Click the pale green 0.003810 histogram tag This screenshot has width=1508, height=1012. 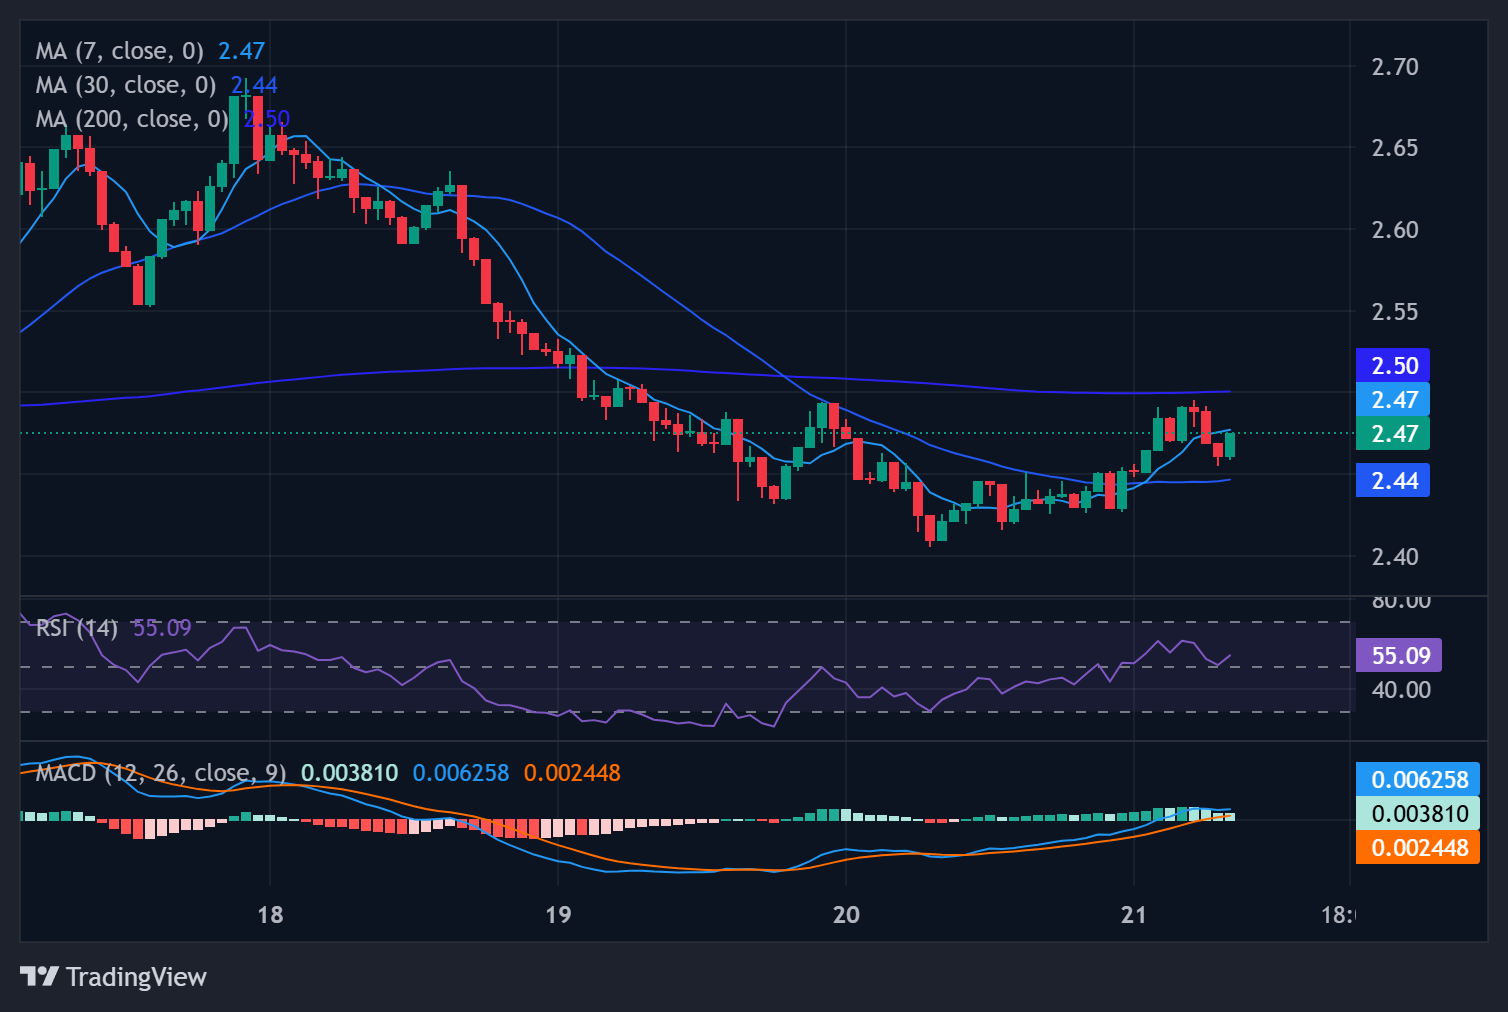click(1418, 814)
